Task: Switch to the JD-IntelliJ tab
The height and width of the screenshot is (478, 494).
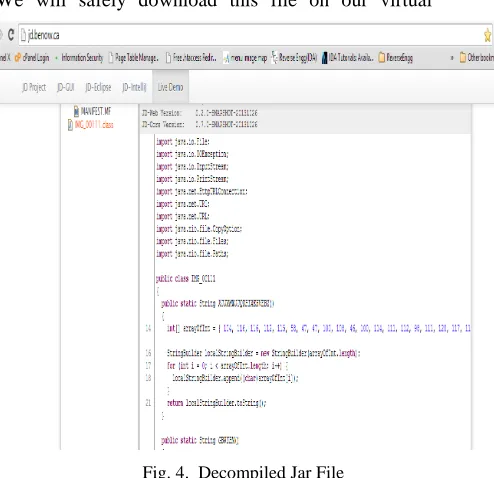Action: (x=134, y=87)
